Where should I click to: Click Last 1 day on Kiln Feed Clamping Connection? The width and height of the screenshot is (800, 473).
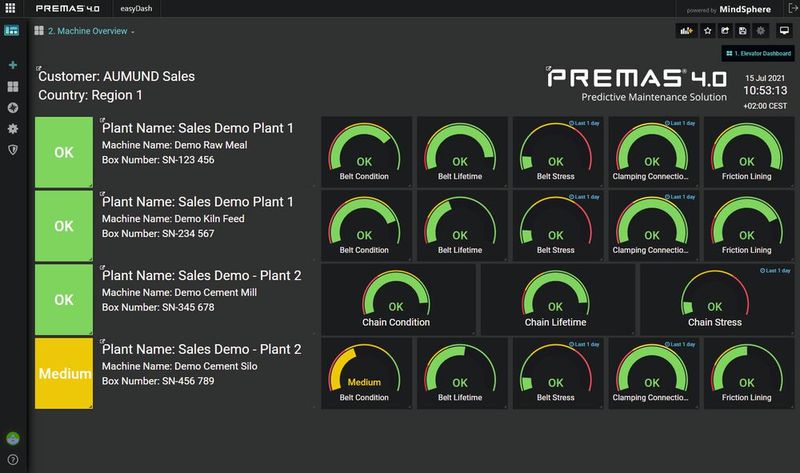tap(680, 196)
